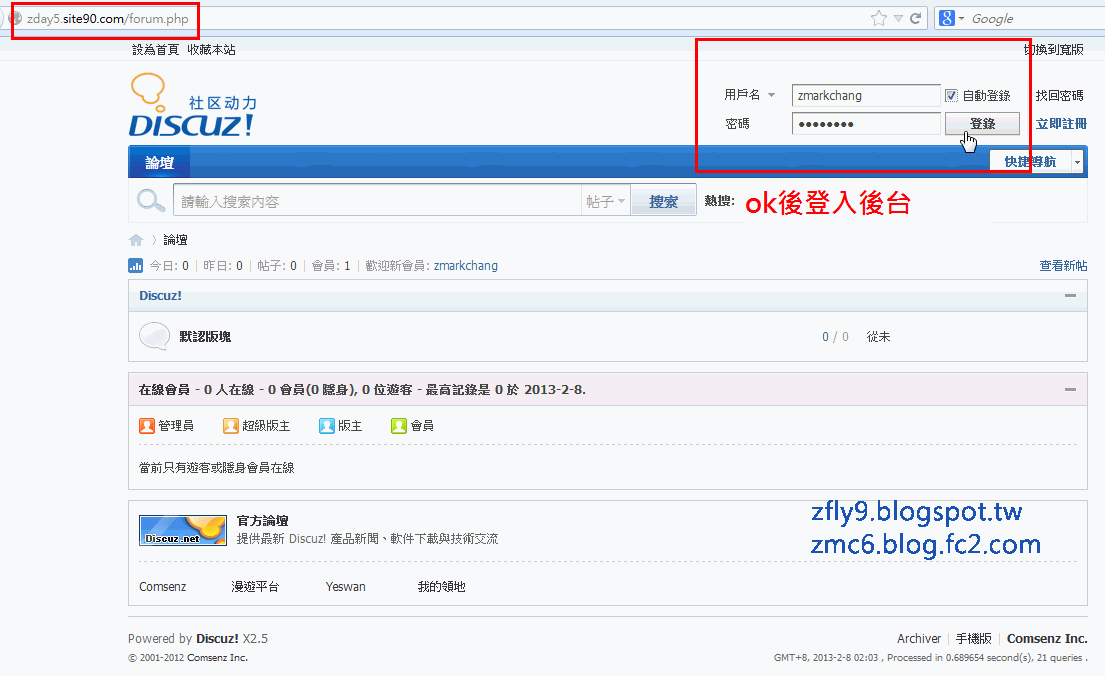Click the 登錄 button
The height and width of the screenshot is (676, 1105).
click(x=982, y=123)
